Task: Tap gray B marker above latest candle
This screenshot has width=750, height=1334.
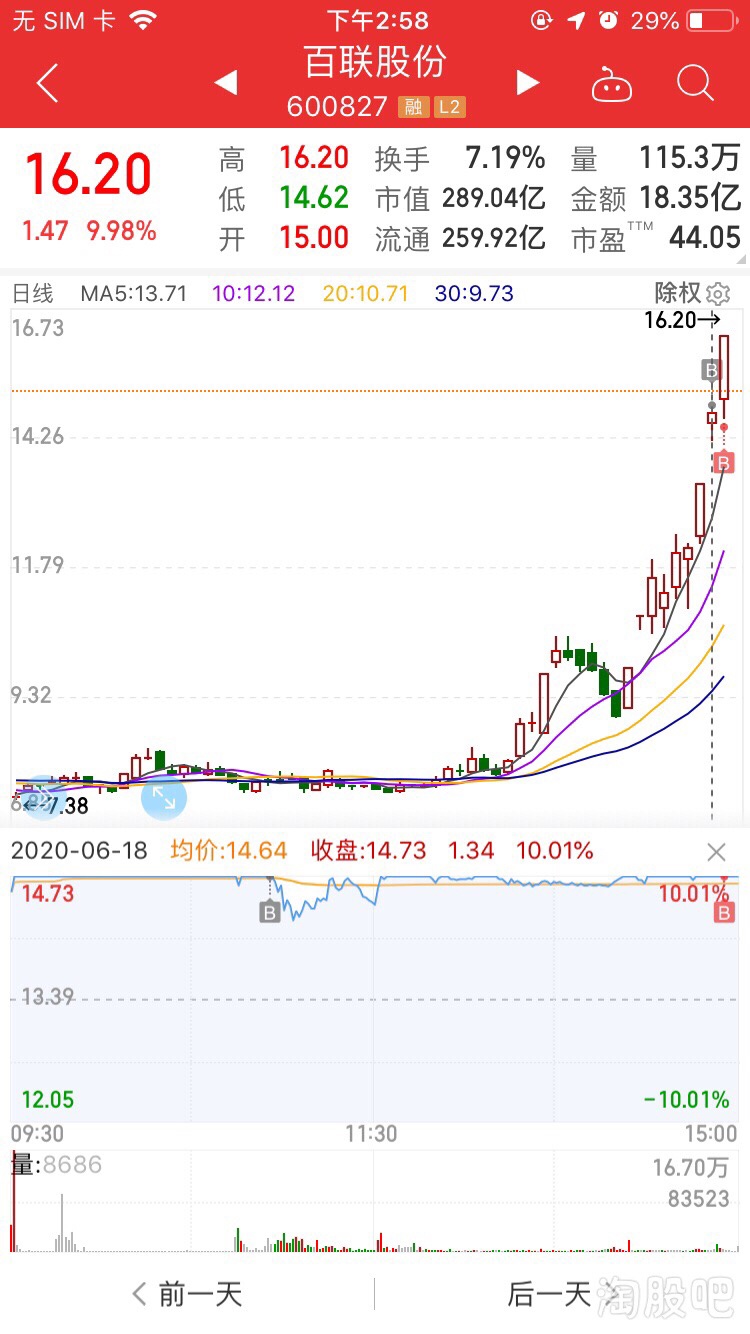Action: click(712, 371)
